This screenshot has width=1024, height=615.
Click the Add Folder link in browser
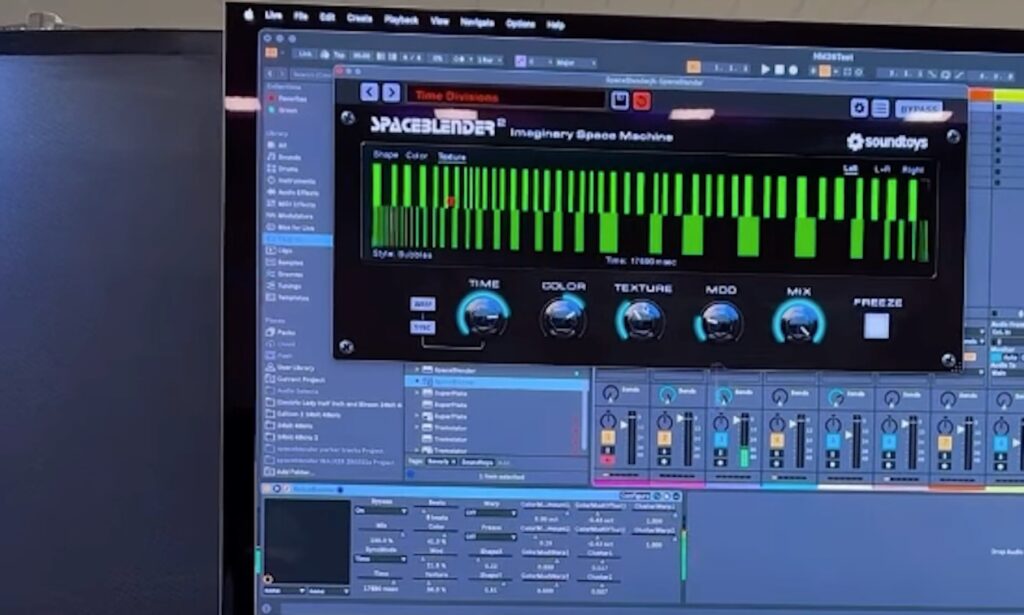291,470
